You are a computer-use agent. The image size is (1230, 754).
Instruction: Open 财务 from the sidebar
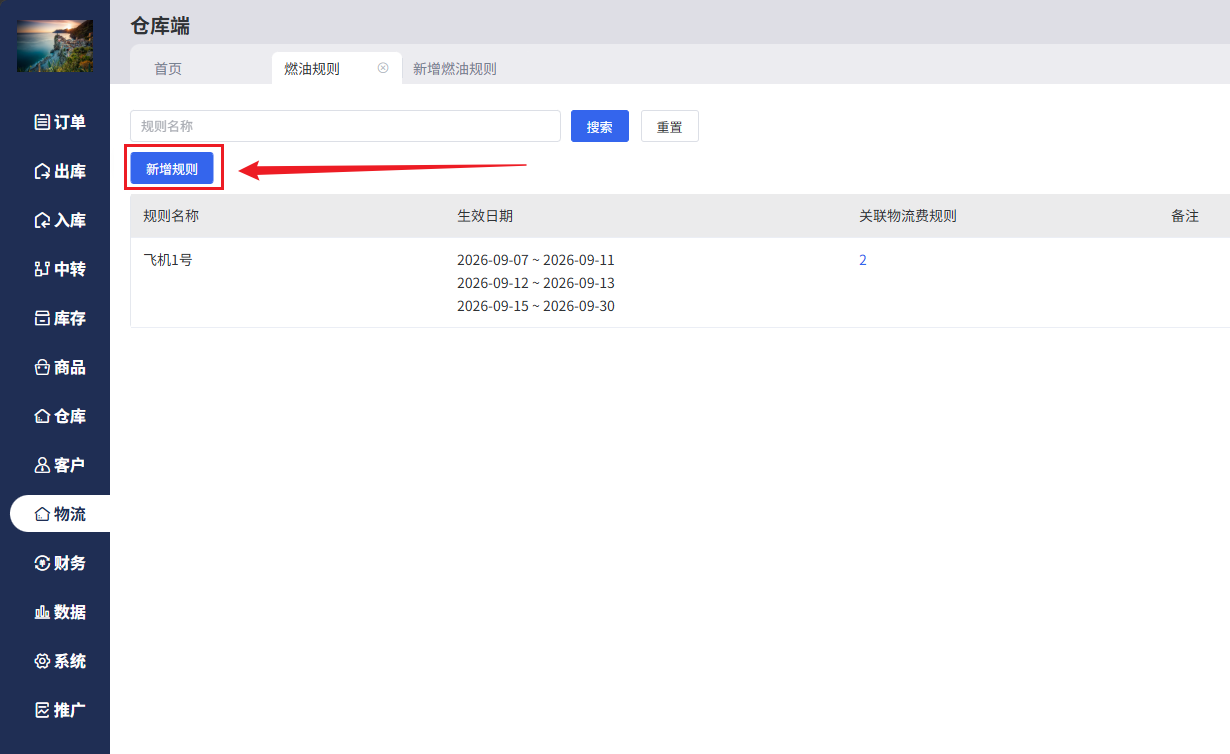point(59,563)
